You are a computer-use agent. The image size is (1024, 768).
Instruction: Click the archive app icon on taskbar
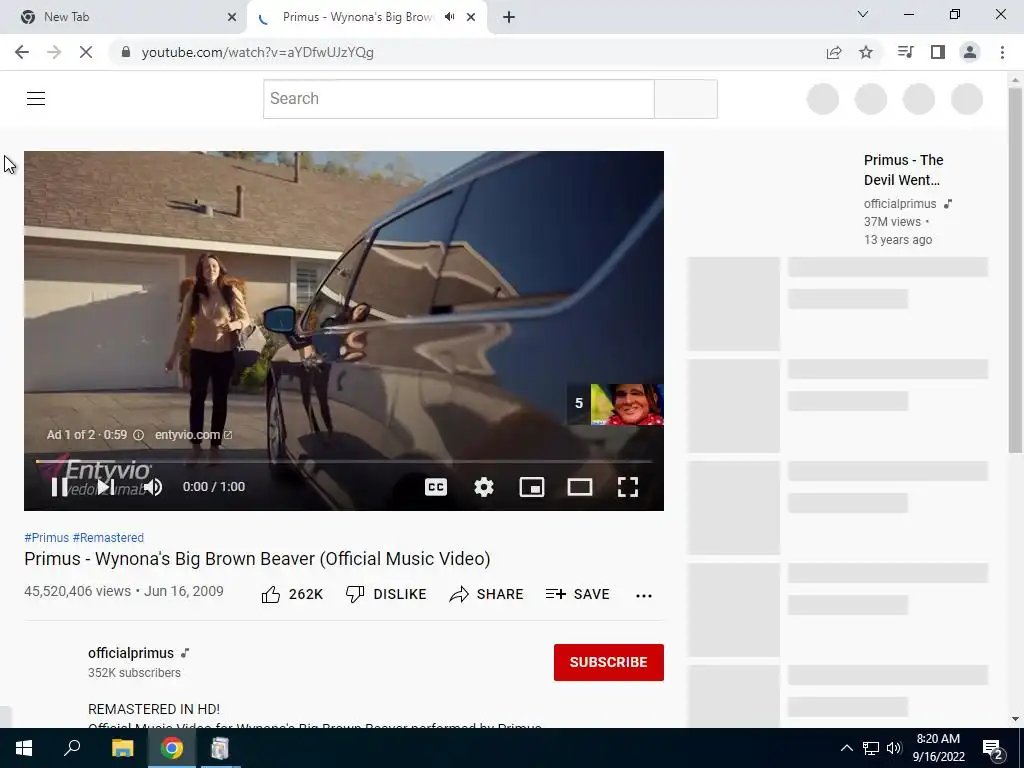point(220,748)
